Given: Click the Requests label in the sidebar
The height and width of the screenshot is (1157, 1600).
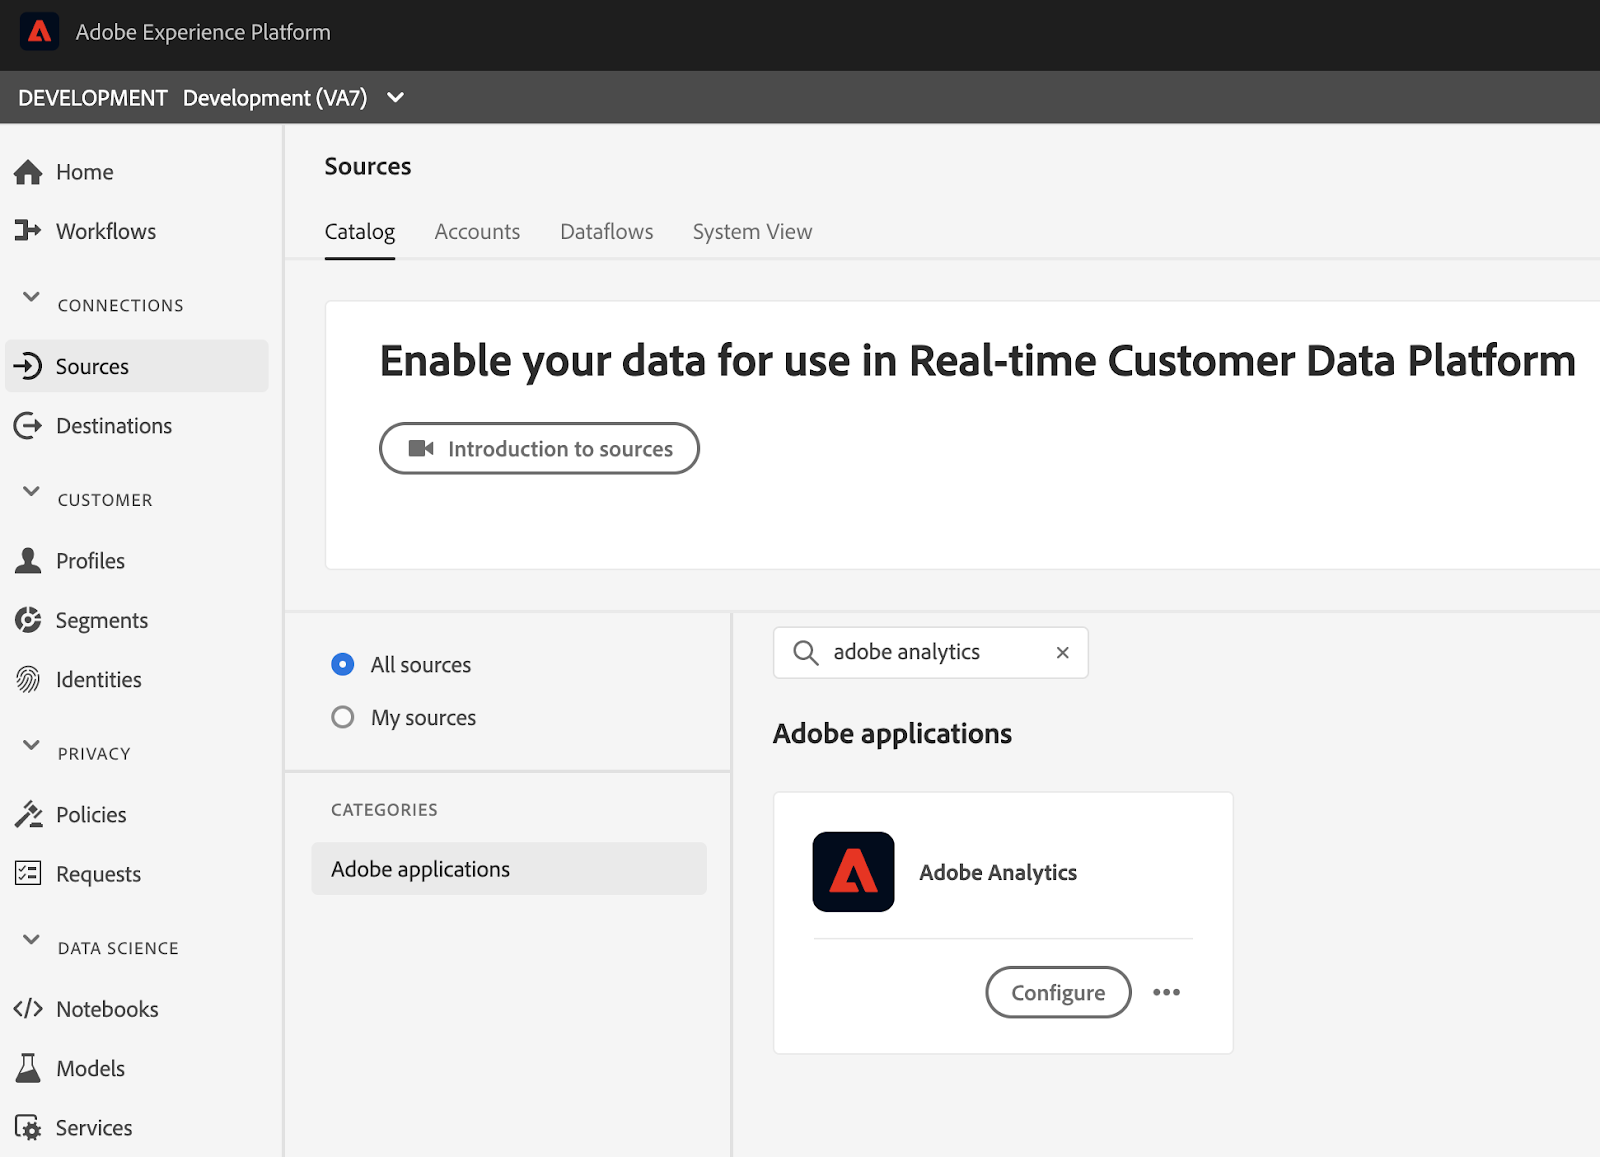Looking at the screenshot, I should coord(98,874).
